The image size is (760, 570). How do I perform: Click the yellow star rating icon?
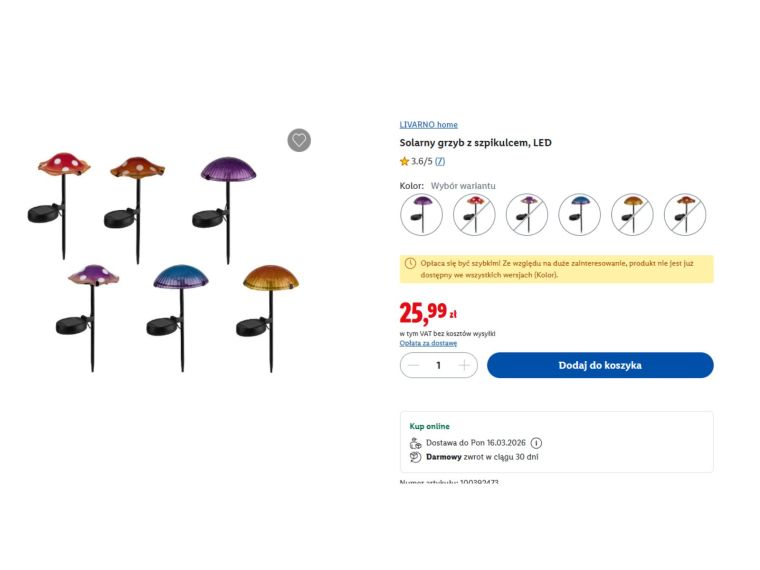pyautogui.click(x=405, y=161)
